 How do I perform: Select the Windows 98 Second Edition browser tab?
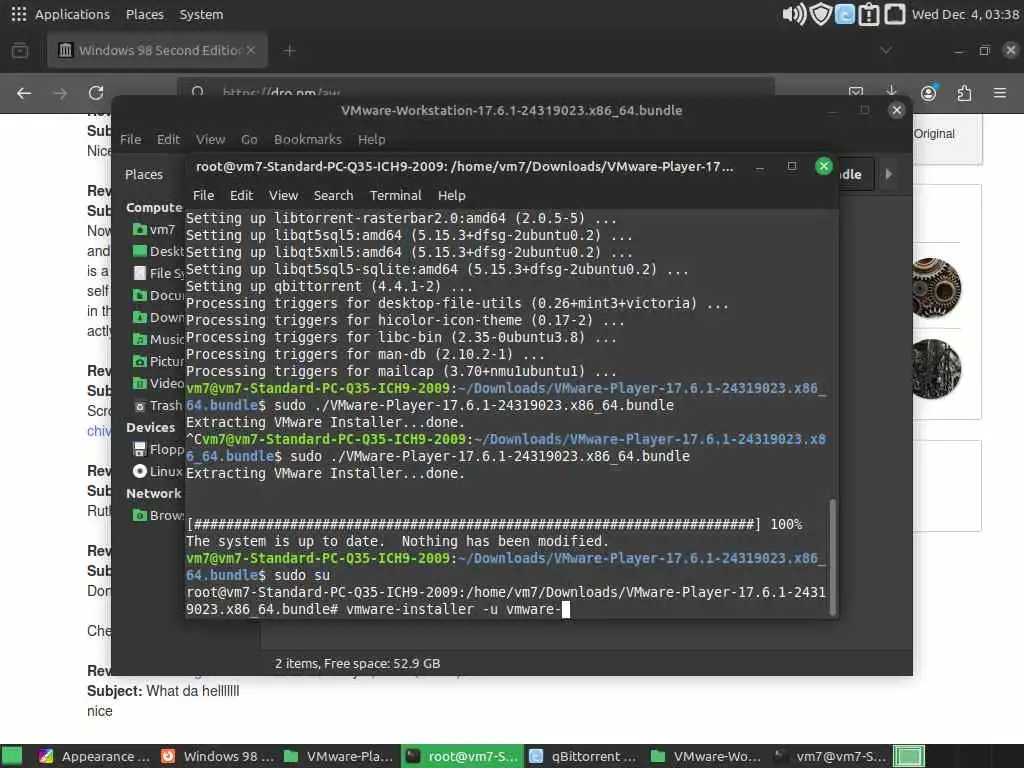click(x=157, y=50)
